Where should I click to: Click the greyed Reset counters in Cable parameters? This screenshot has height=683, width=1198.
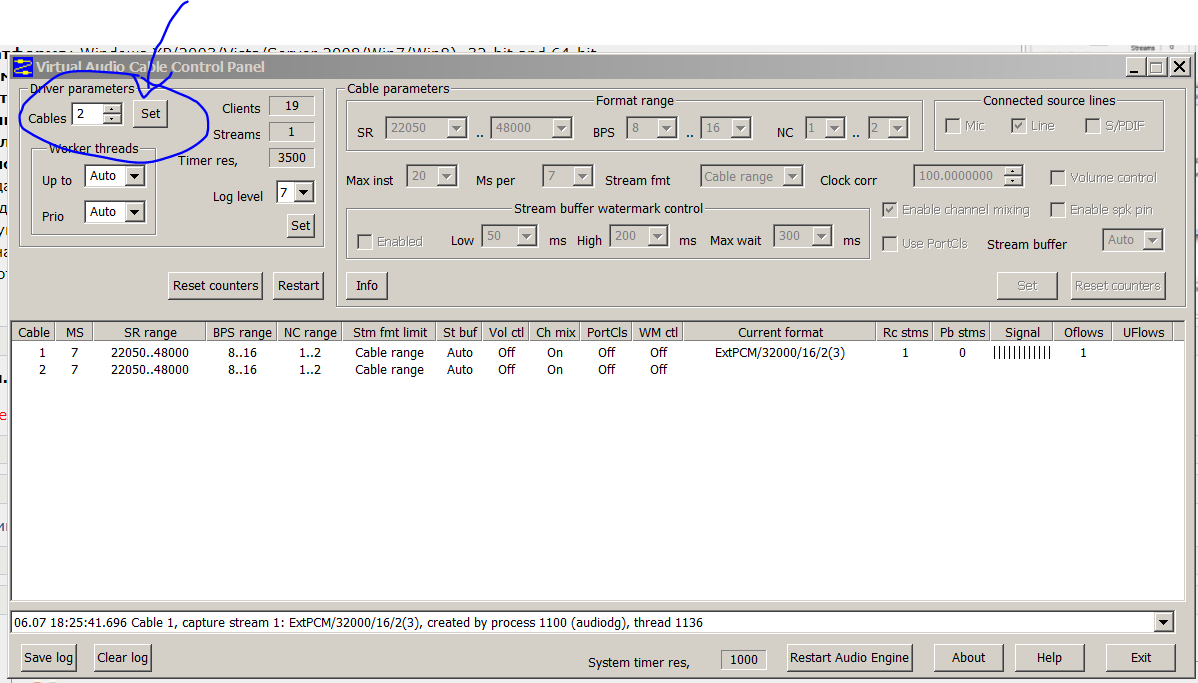(1118, 286)
